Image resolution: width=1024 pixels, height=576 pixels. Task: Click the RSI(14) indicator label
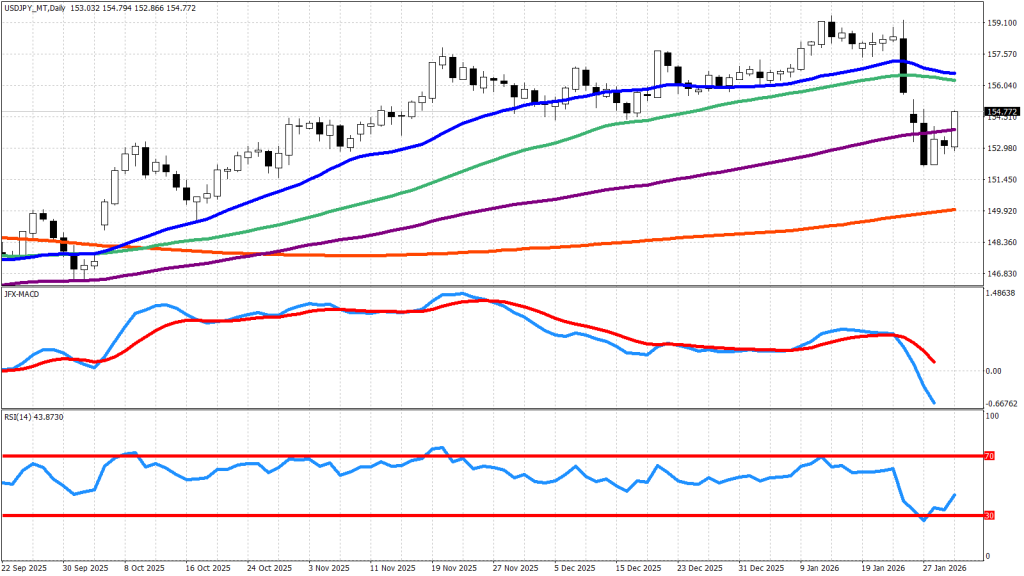tap(19, 415)
